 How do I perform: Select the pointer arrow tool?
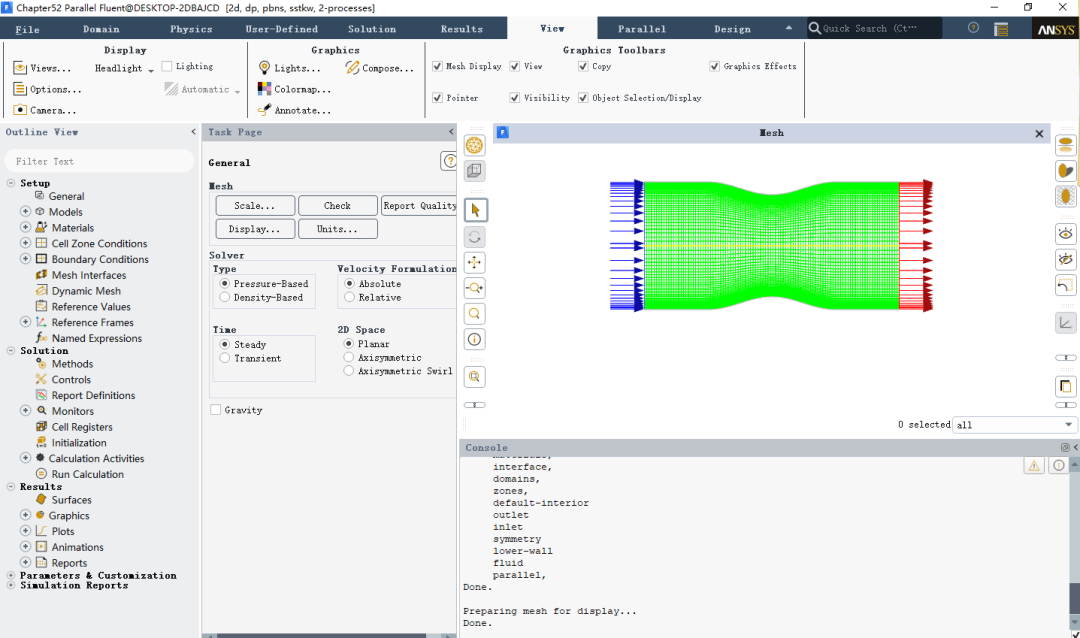[x=475, y=210]
